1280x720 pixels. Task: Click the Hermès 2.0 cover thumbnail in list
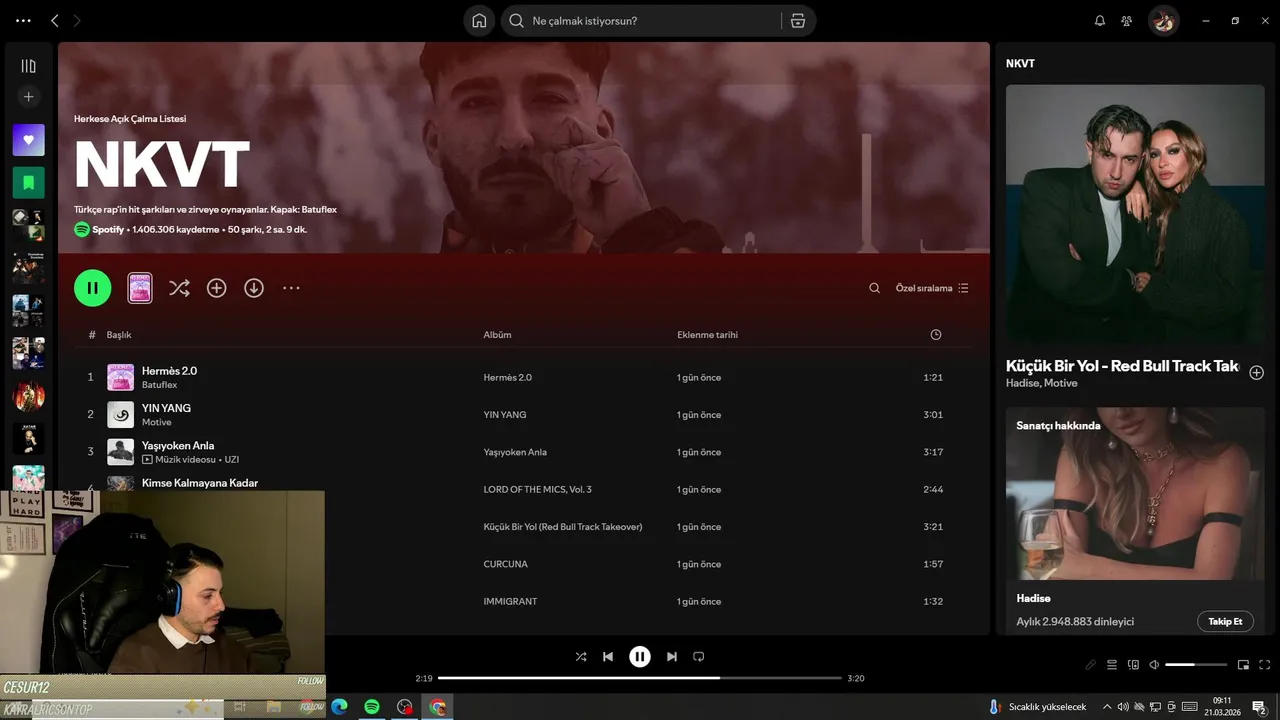[121, 377]
